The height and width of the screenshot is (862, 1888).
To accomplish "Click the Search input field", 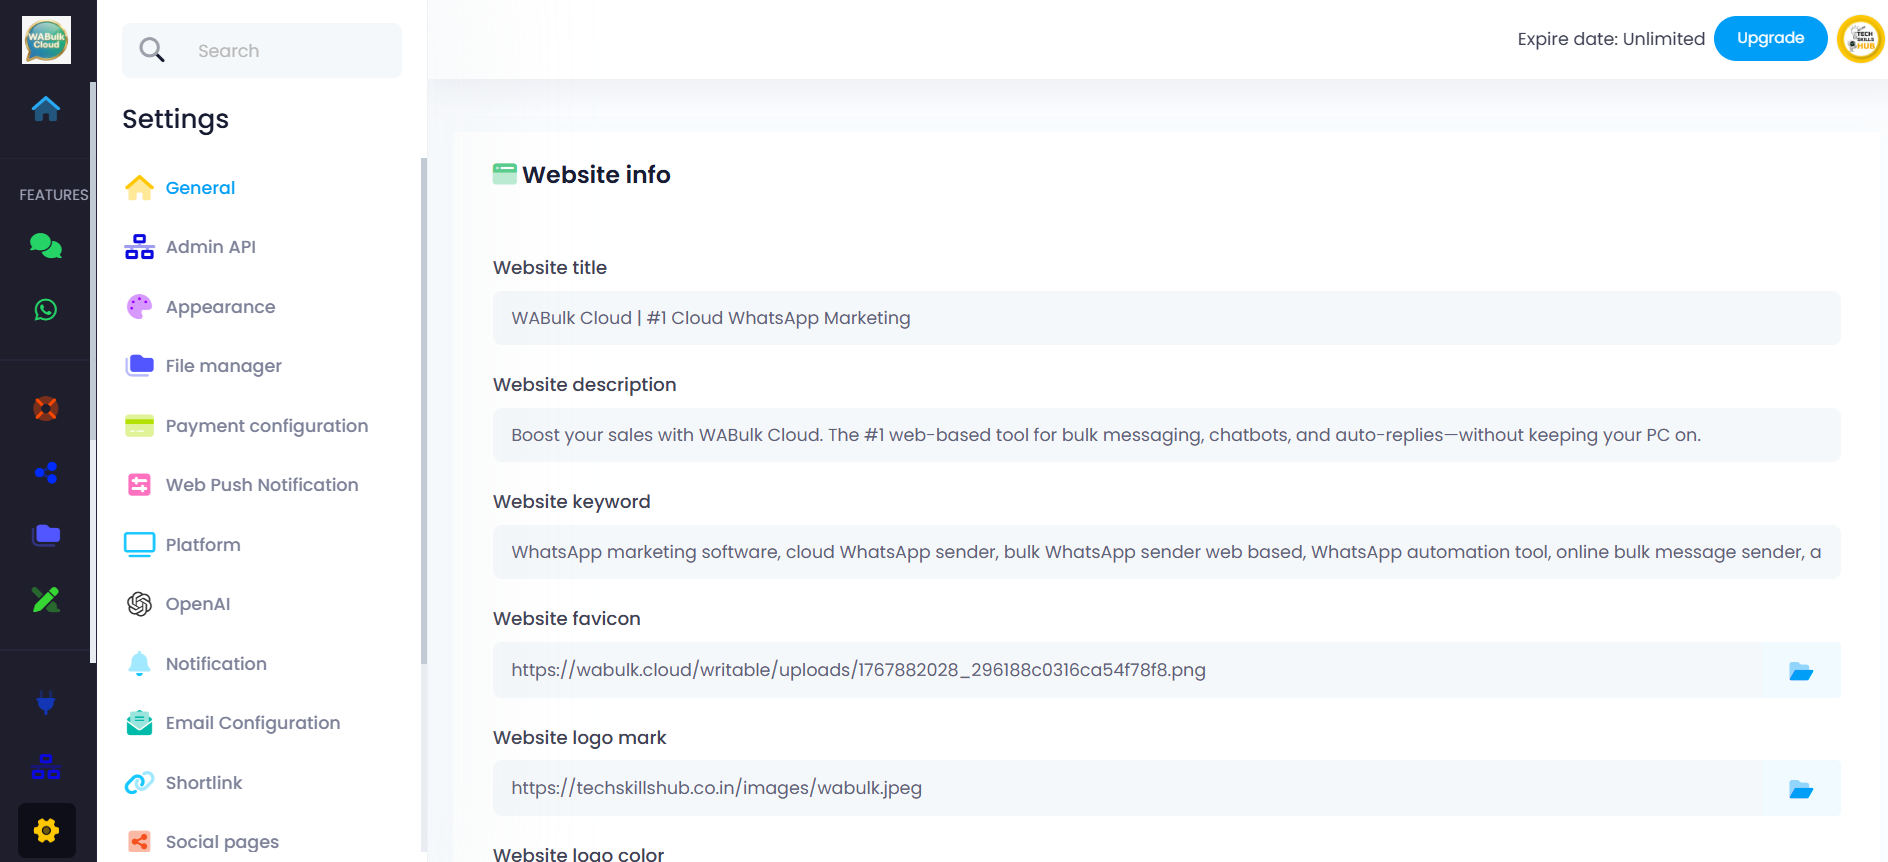I will (x=290, y=51).
